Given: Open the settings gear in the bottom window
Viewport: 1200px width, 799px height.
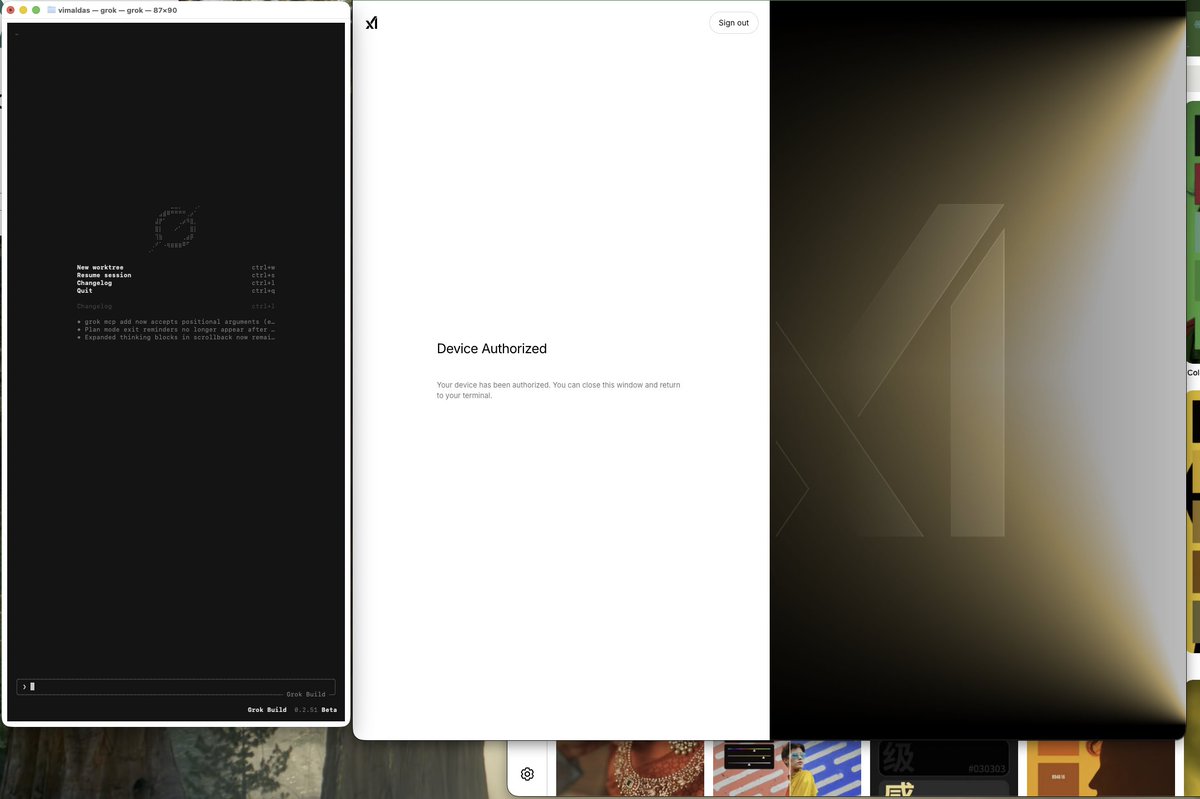Looking at the screenshot, I should click(x=527, y=774).
